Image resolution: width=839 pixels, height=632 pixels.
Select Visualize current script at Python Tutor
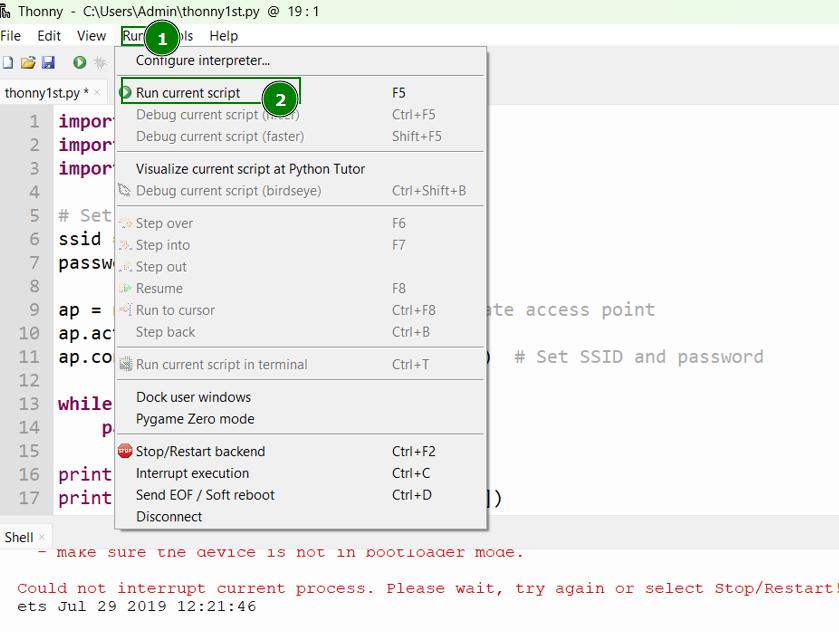(301, 169)
